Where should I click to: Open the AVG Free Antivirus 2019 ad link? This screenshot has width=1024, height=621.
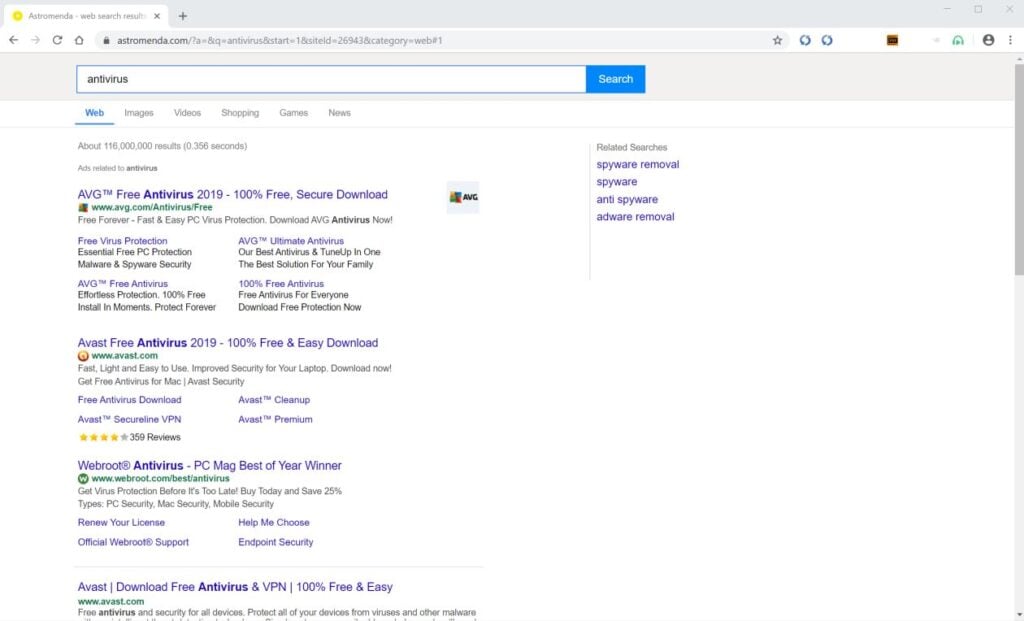click(x=232, y=195)
